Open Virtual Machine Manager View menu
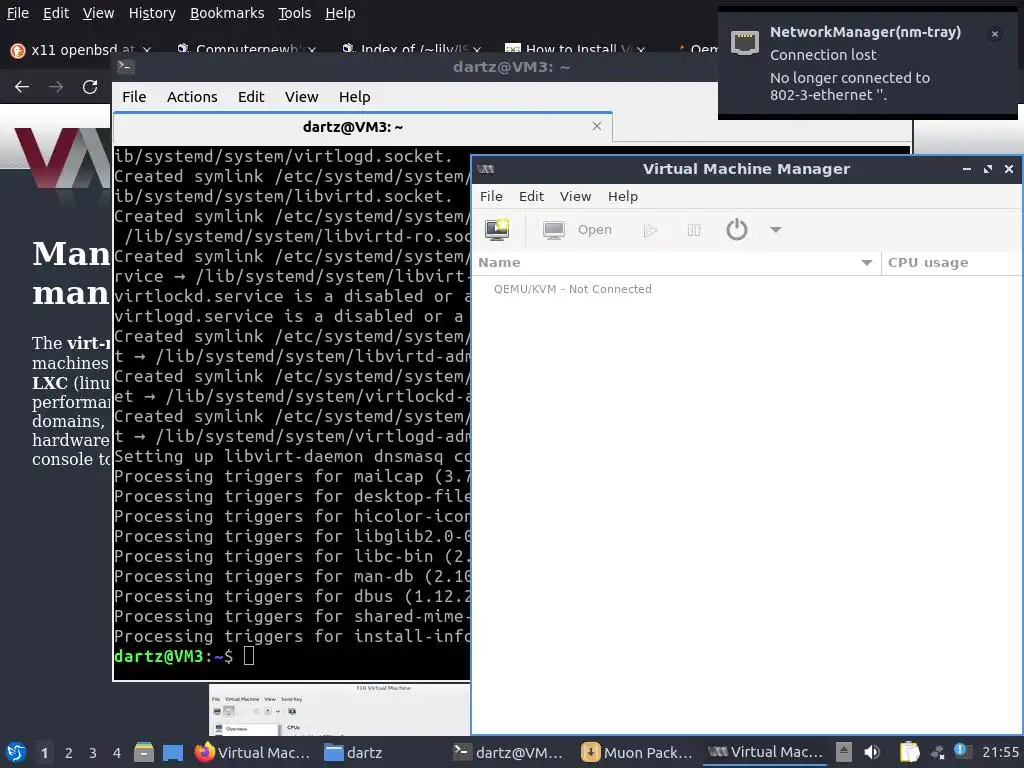Image resolution: width=1024 pixels, height=768 pixels. pyautogui.click(x=575, y=196)
